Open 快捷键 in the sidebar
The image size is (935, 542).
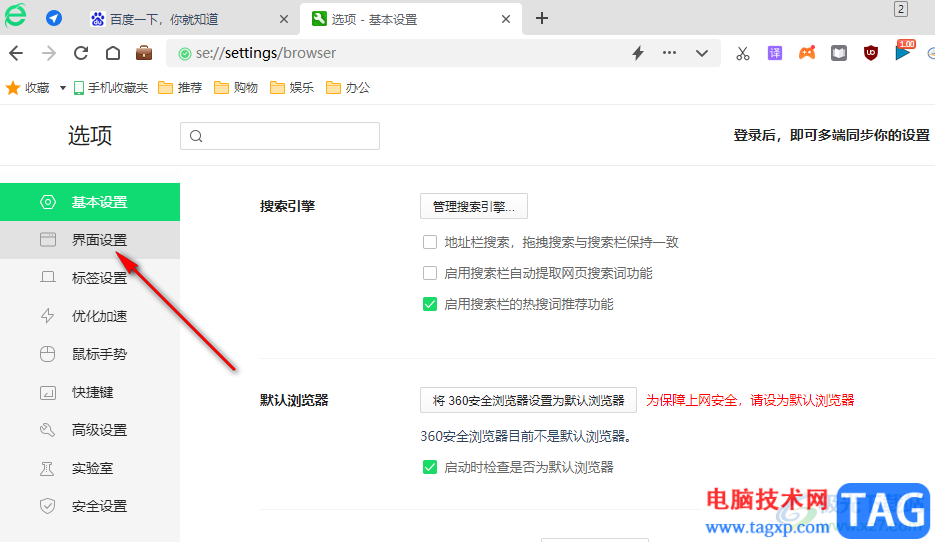[x=90, y=392]
